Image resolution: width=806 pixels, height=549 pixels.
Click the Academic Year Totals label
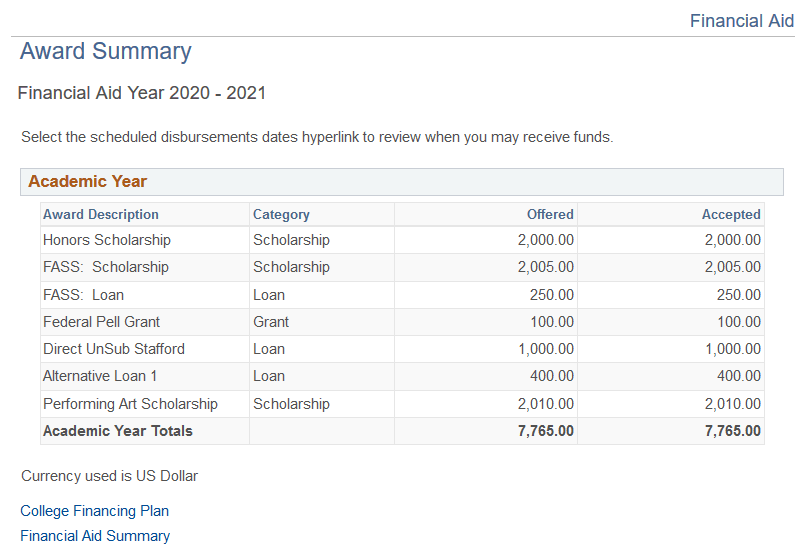pyautogui.click(x=118, y=431)
